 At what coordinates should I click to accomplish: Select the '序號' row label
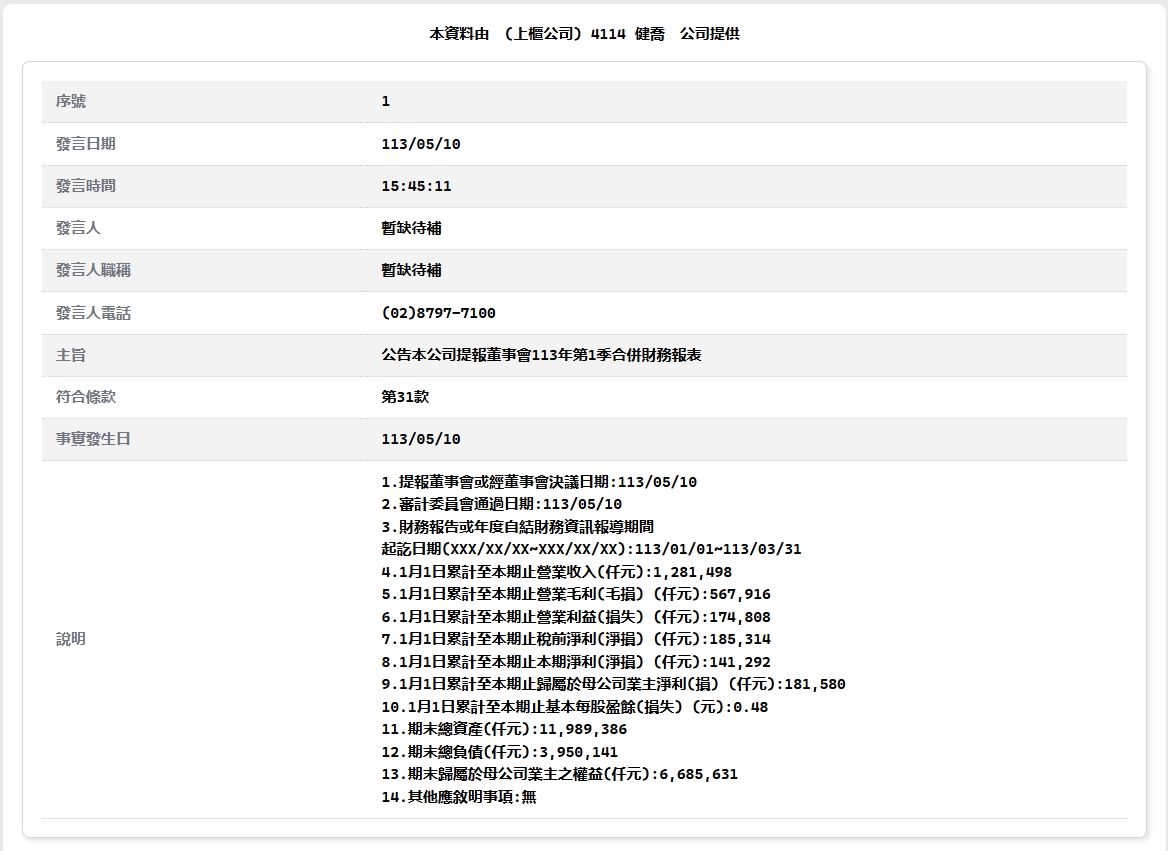71,101
